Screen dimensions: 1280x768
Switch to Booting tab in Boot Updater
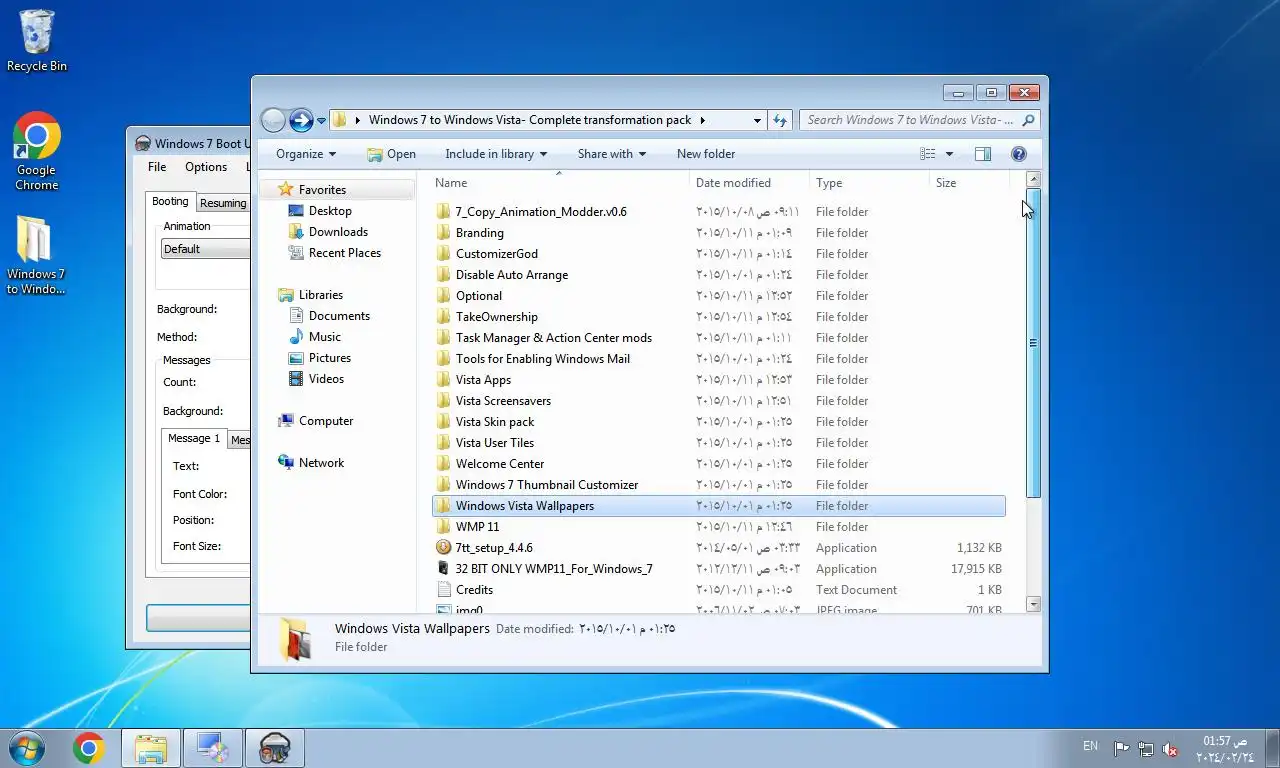[170, 202]
